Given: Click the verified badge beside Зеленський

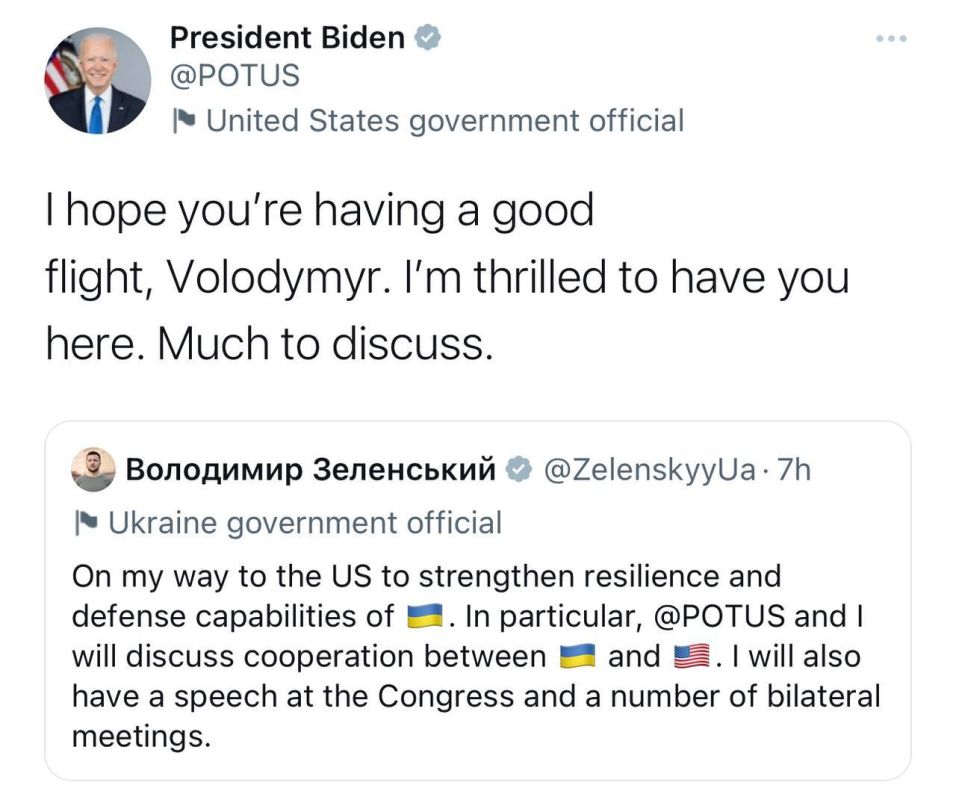Looking at the screenshot, I should 519,470.
